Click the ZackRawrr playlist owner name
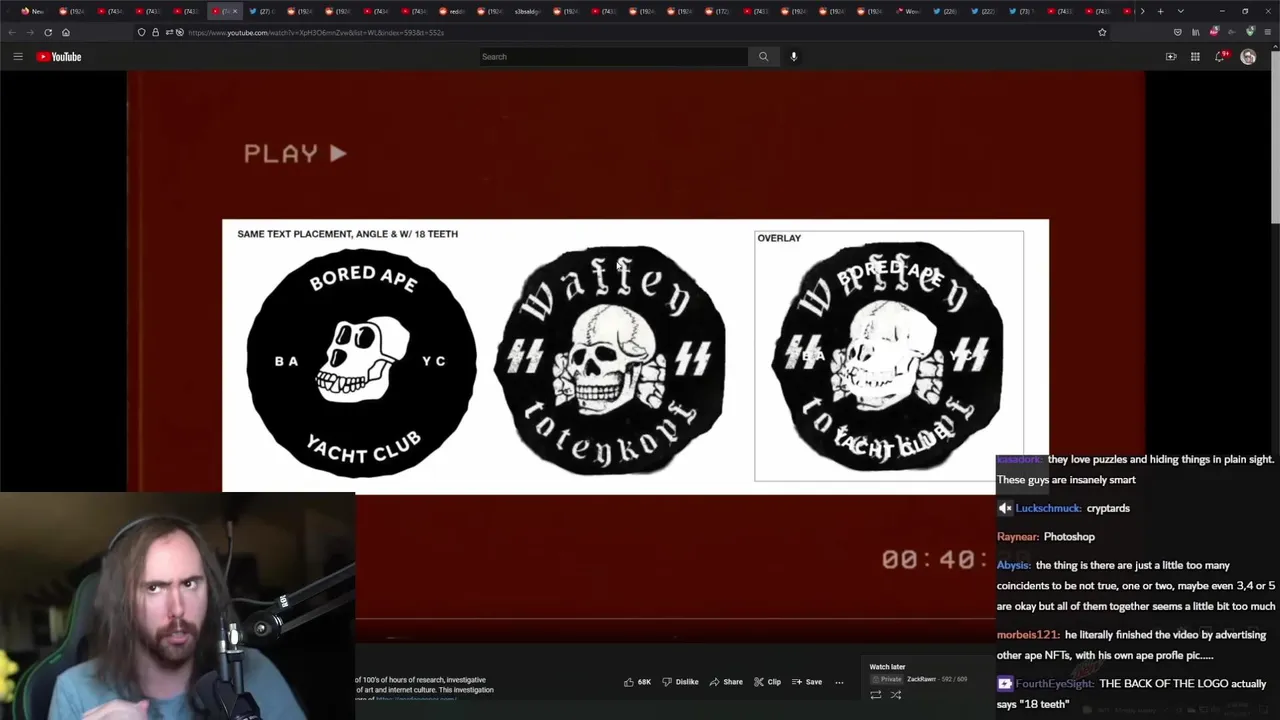1280x720 pixels. coord(921,679)
